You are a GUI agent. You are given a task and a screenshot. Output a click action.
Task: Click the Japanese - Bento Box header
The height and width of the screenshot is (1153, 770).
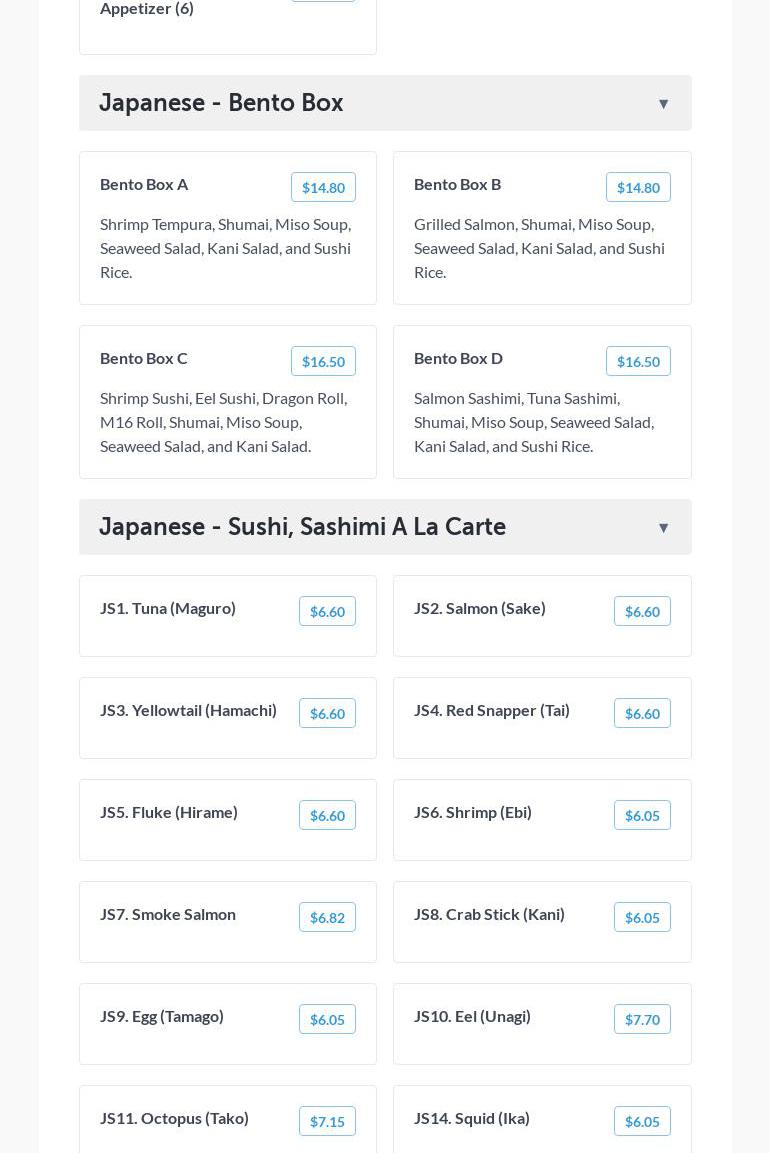[x=221, y=103]
